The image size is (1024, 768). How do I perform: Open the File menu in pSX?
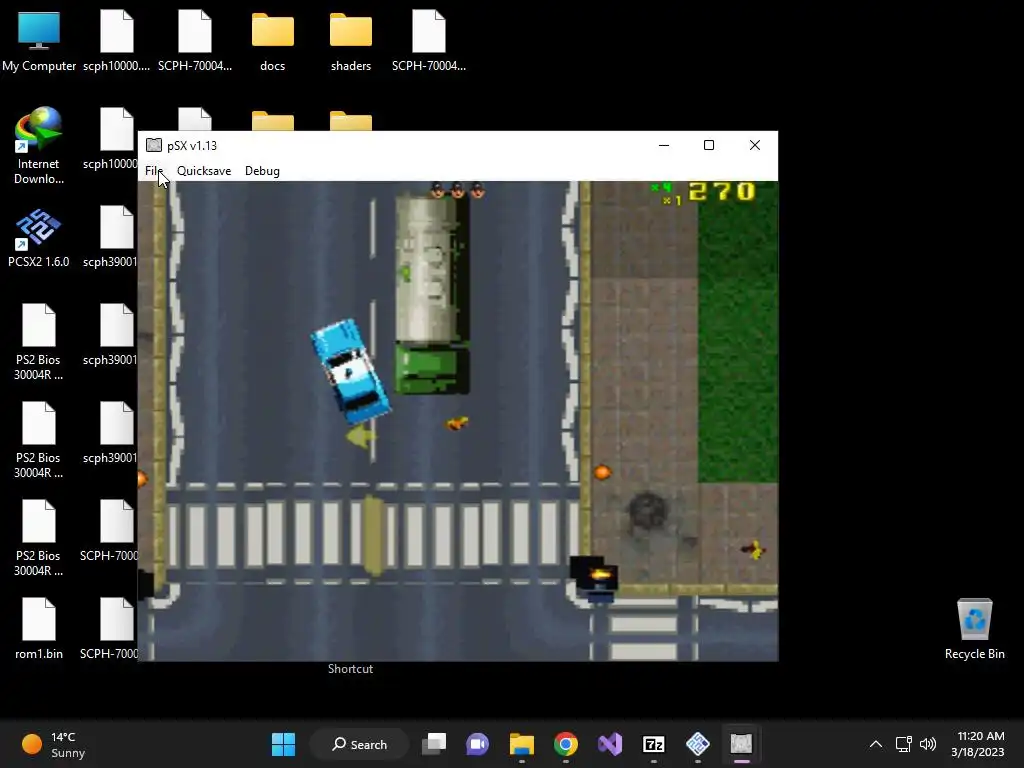click(x=153, y=170)
